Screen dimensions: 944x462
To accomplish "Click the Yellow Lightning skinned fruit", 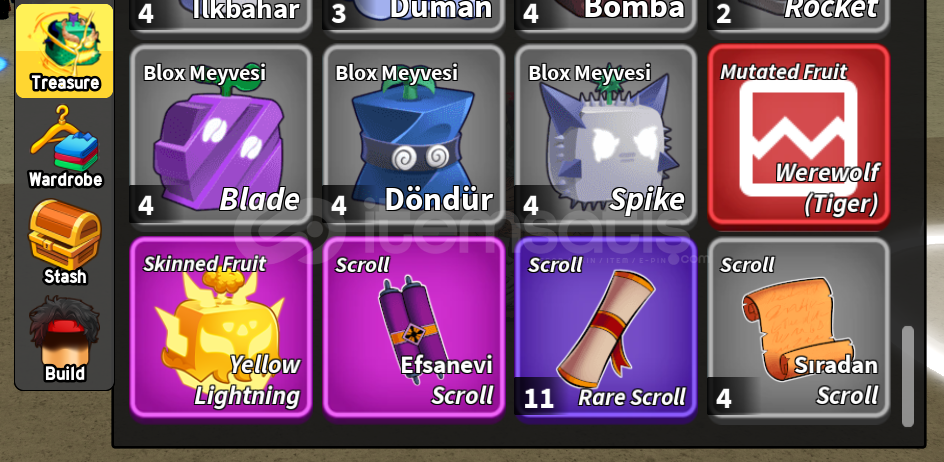I will (x=220, y=327).
